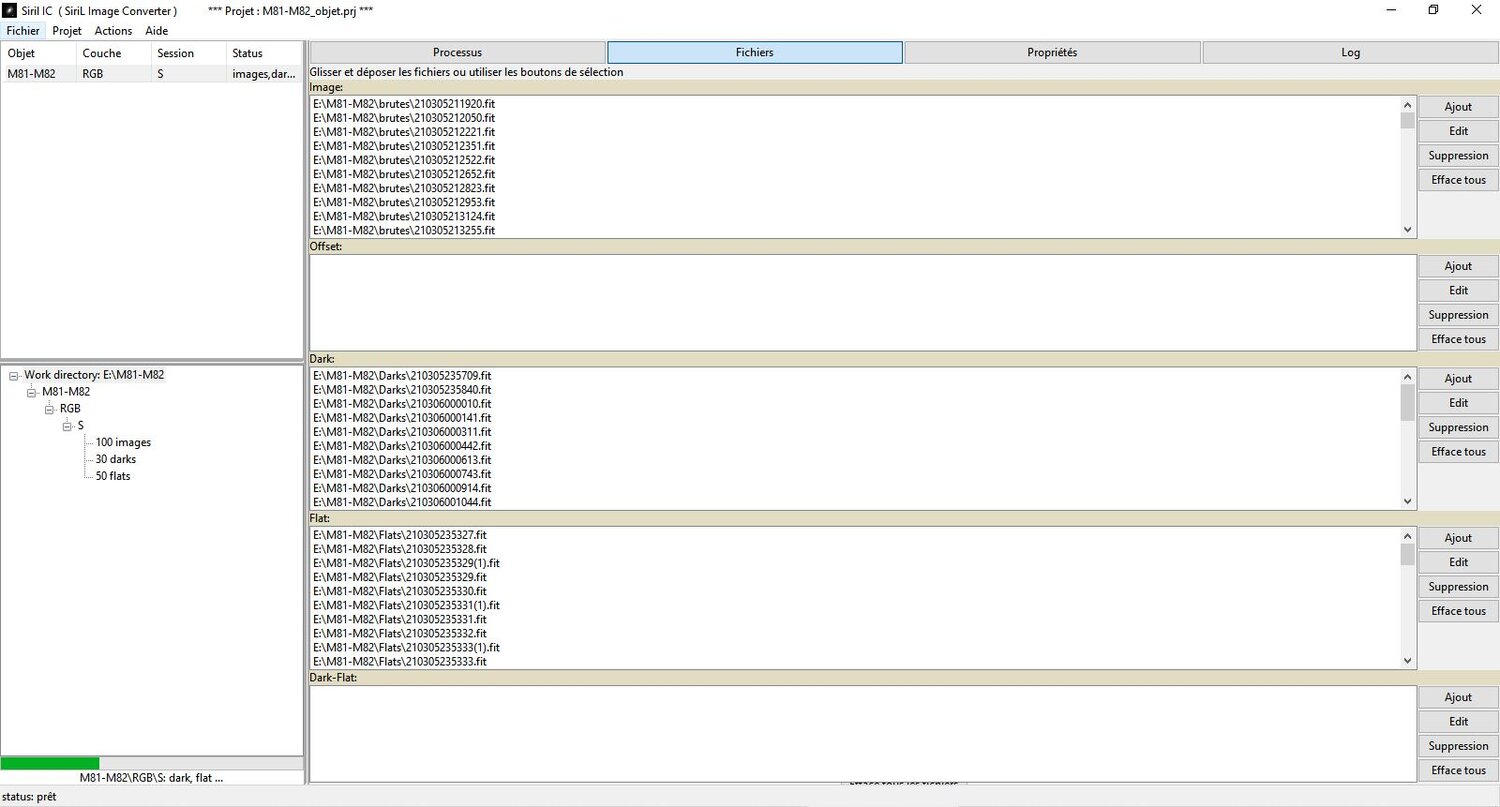Viewport: 1500px width, 807px height.
Task: Click the Couche column header
Action: [114, 53]
